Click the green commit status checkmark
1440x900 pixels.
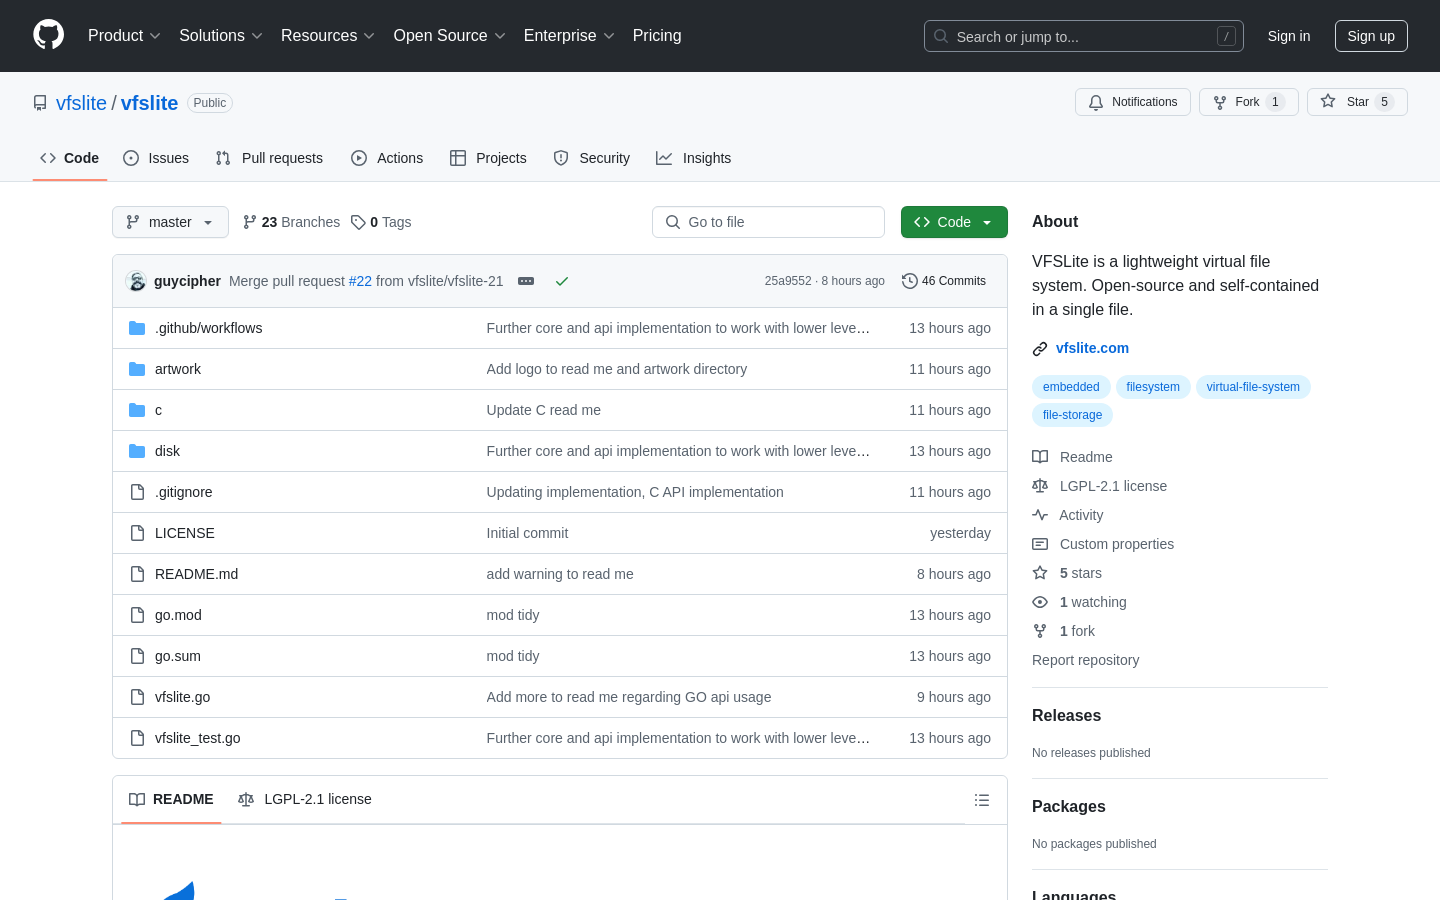tap(562, 281)
